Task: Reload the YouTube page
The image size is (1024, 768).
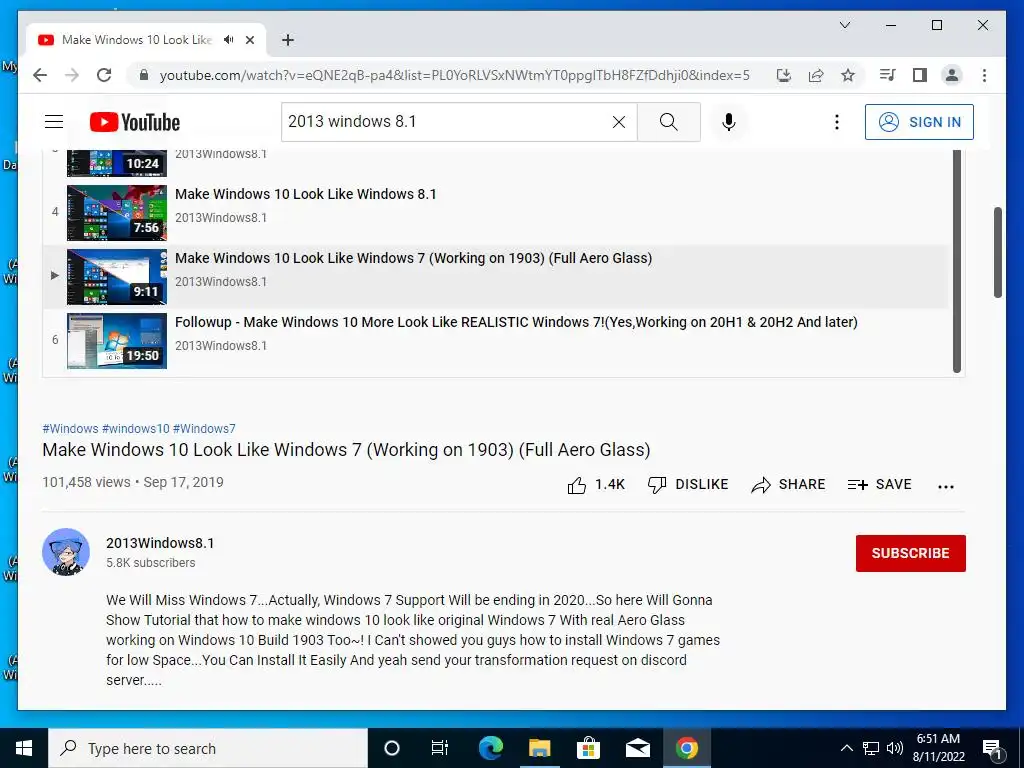Action: (x=104, y=75)
